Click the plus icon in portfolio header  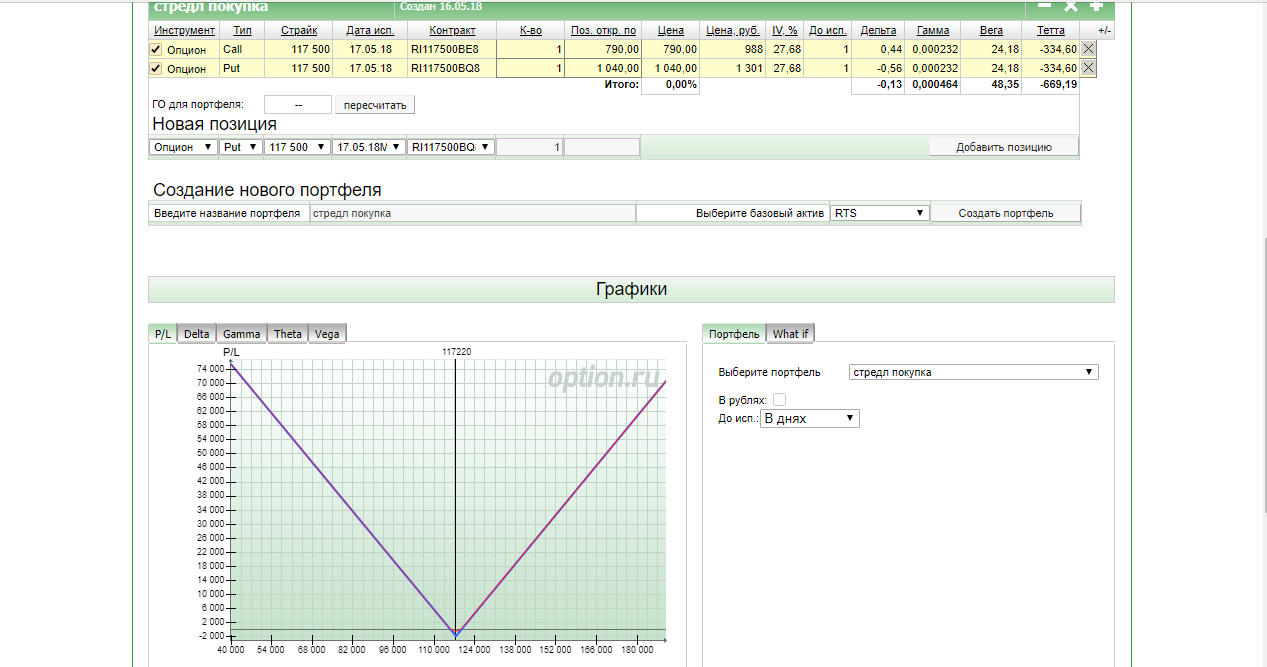(x=1096, y=6)
